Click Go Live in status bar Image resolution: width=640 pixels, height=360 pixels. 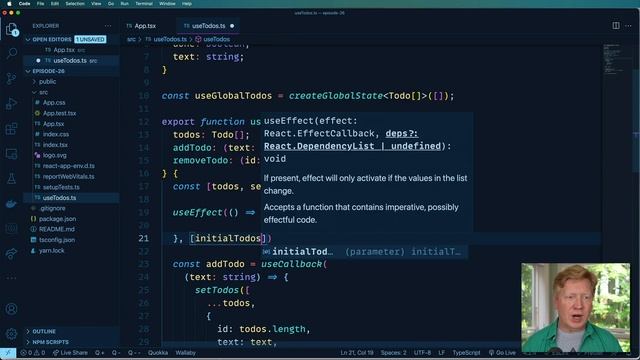[x=502, y=353]
